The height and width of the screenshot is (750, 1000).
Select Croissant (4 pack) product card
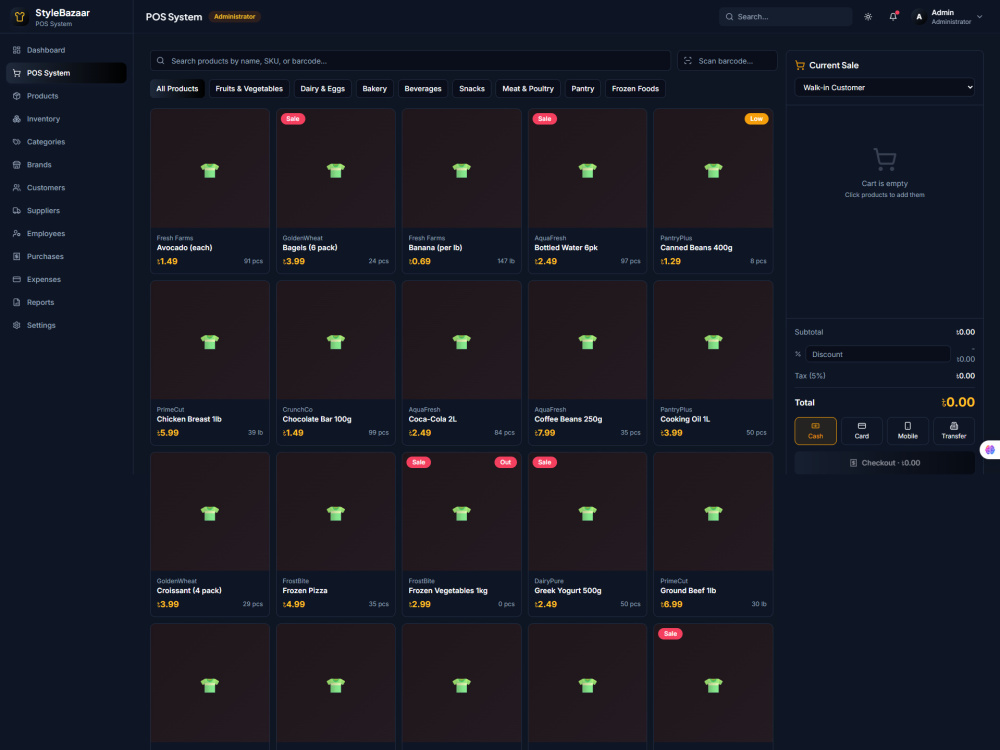pyautogui.click(x=210, y=534)
